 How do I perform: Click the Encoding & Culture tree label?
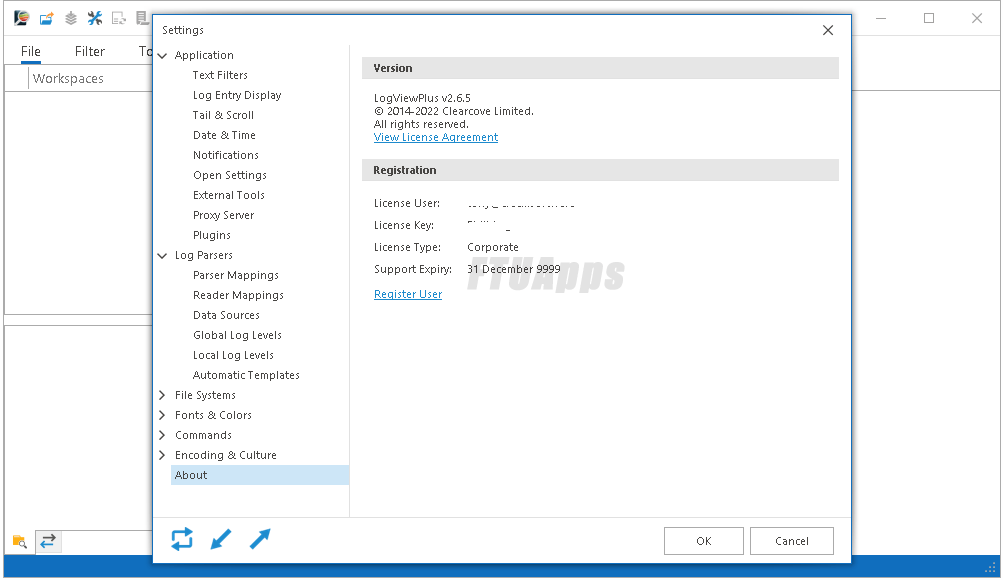tap(226, 455)
